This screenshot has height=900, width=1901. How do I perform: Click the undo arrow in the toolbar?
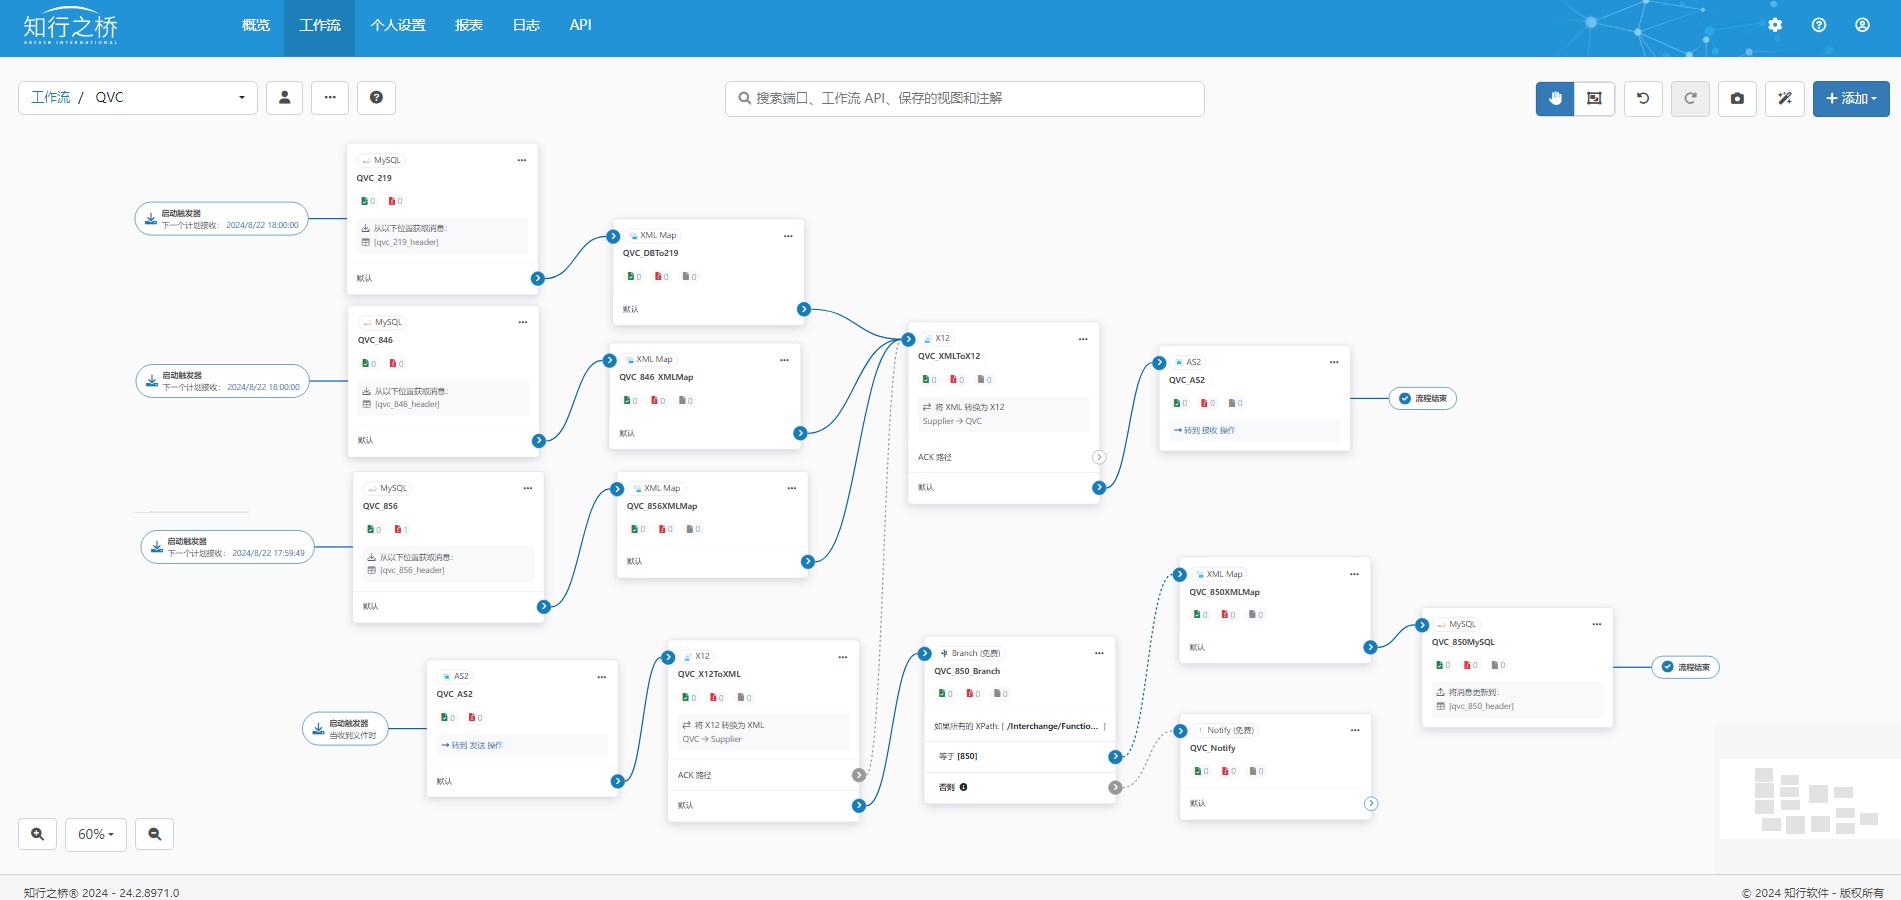coord(1643,98)
